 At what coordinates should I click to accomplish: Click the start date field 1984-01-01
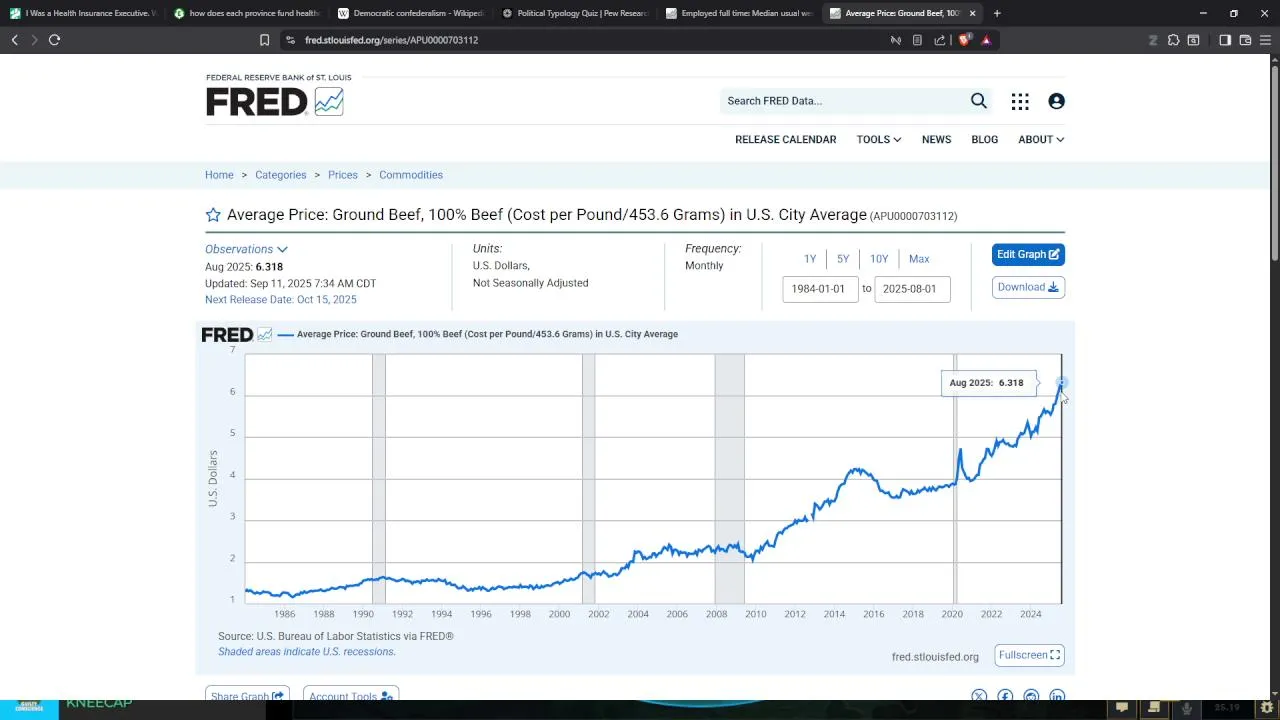click(820, 289)
